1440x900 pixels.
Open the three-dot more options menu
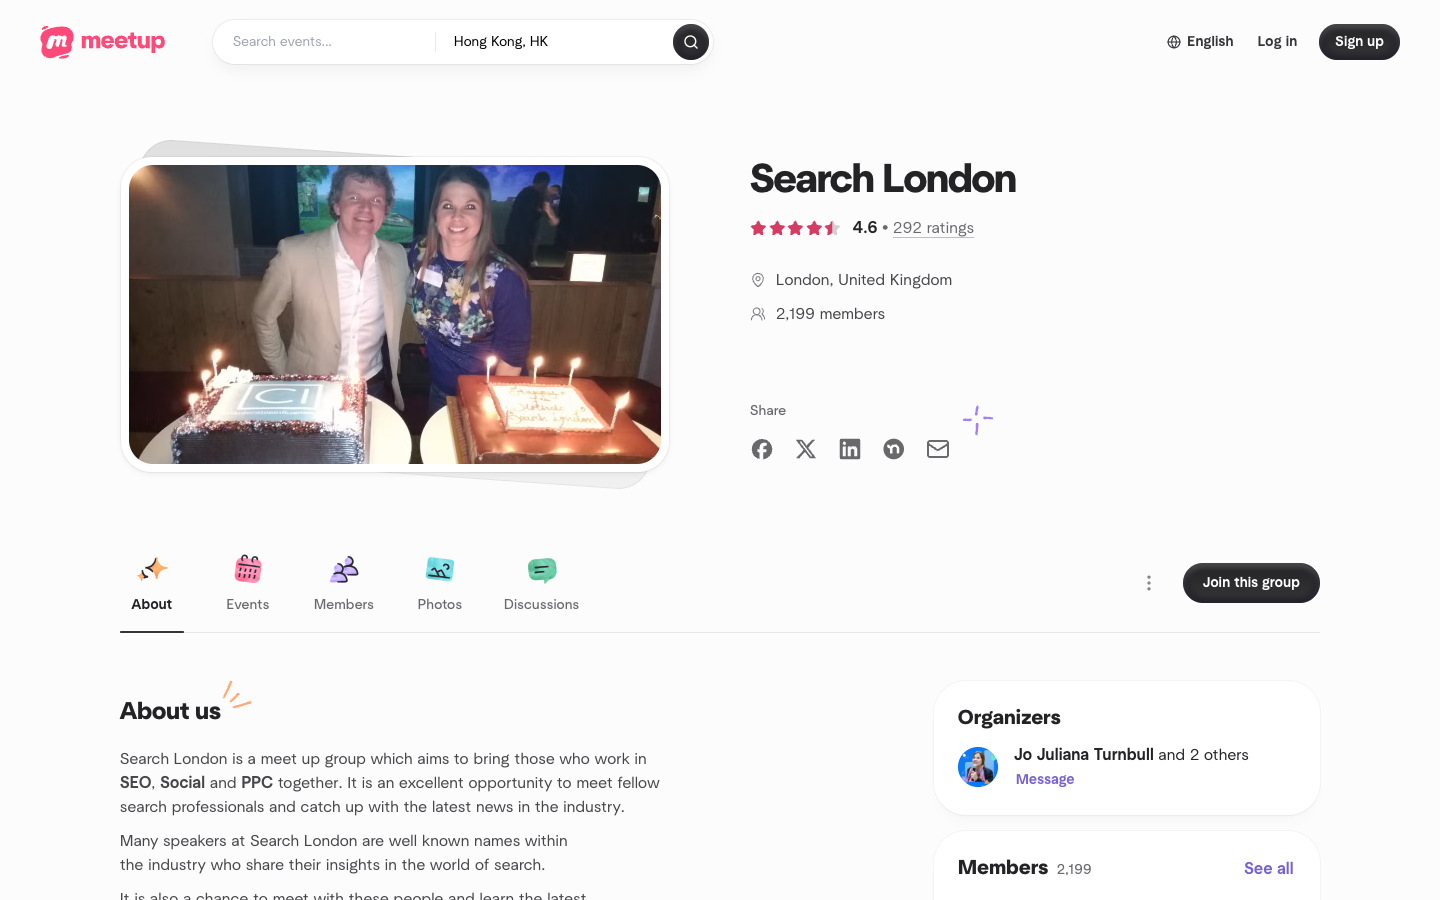coord(1149,583)
